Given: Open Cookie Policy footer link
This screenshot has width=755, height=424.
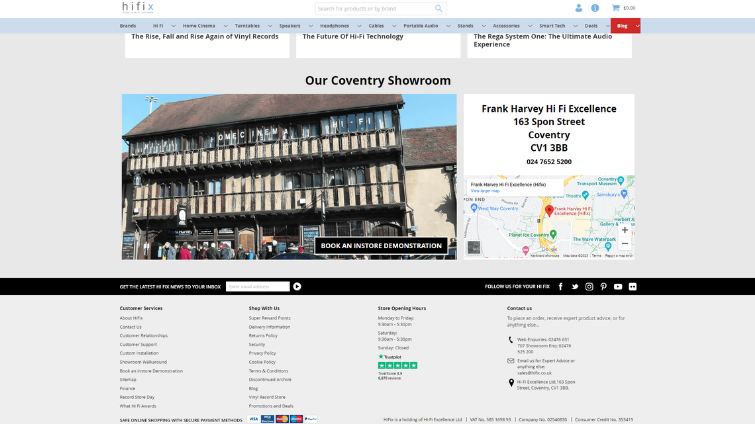Looking at the screenshot, I should 262,362.
